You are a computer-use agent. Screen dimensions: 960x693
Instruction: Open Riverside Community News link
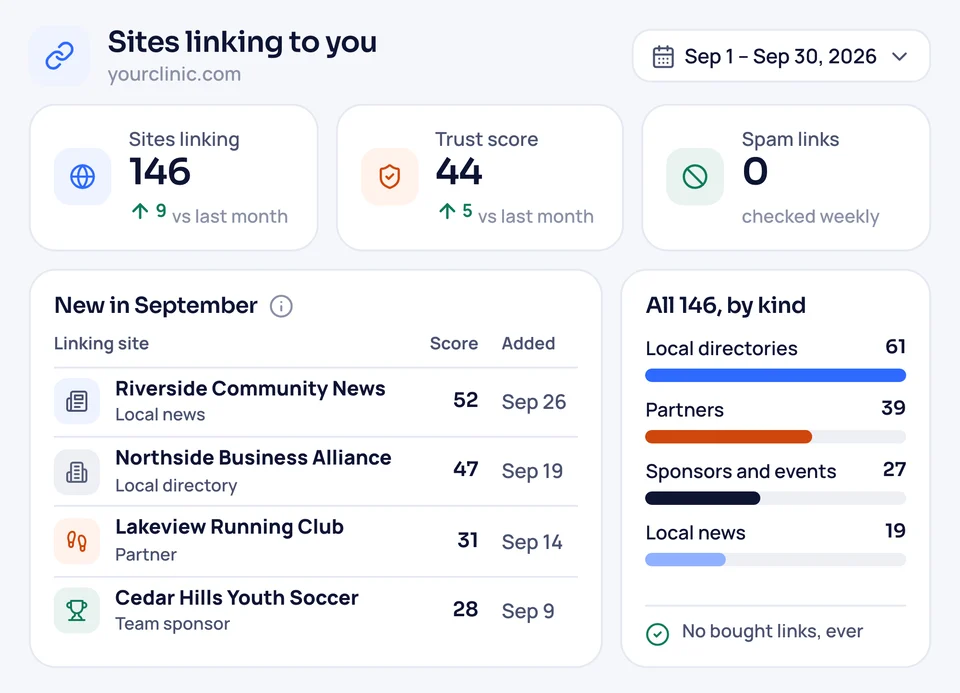[x=250, y=388]
